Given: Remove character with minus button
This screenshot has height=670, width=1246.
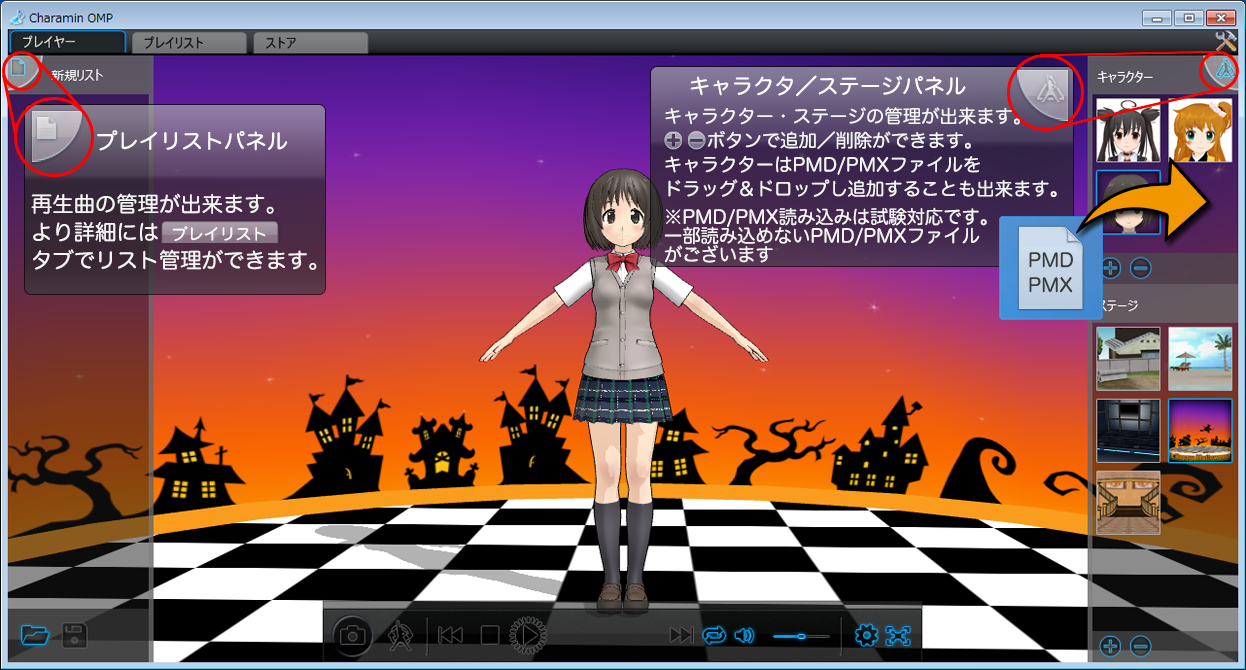Looking at the screenshot, I should pyautogui.click(x=1141, y=268).
